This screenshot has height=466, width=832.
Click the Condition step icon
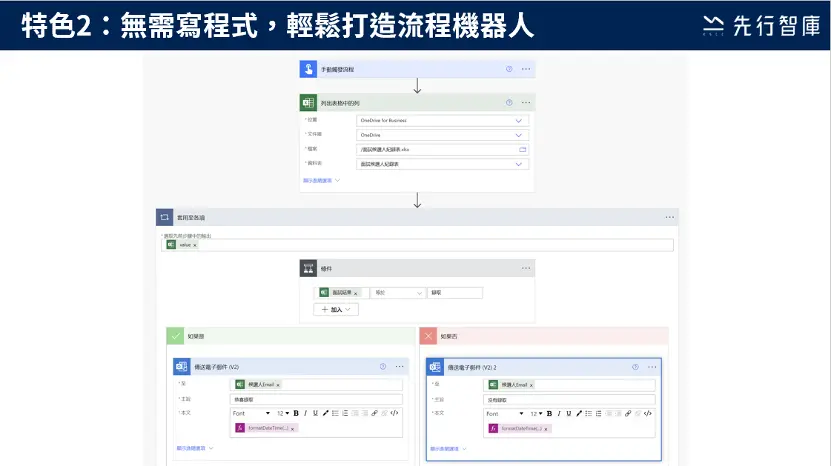tap(308, 269)
